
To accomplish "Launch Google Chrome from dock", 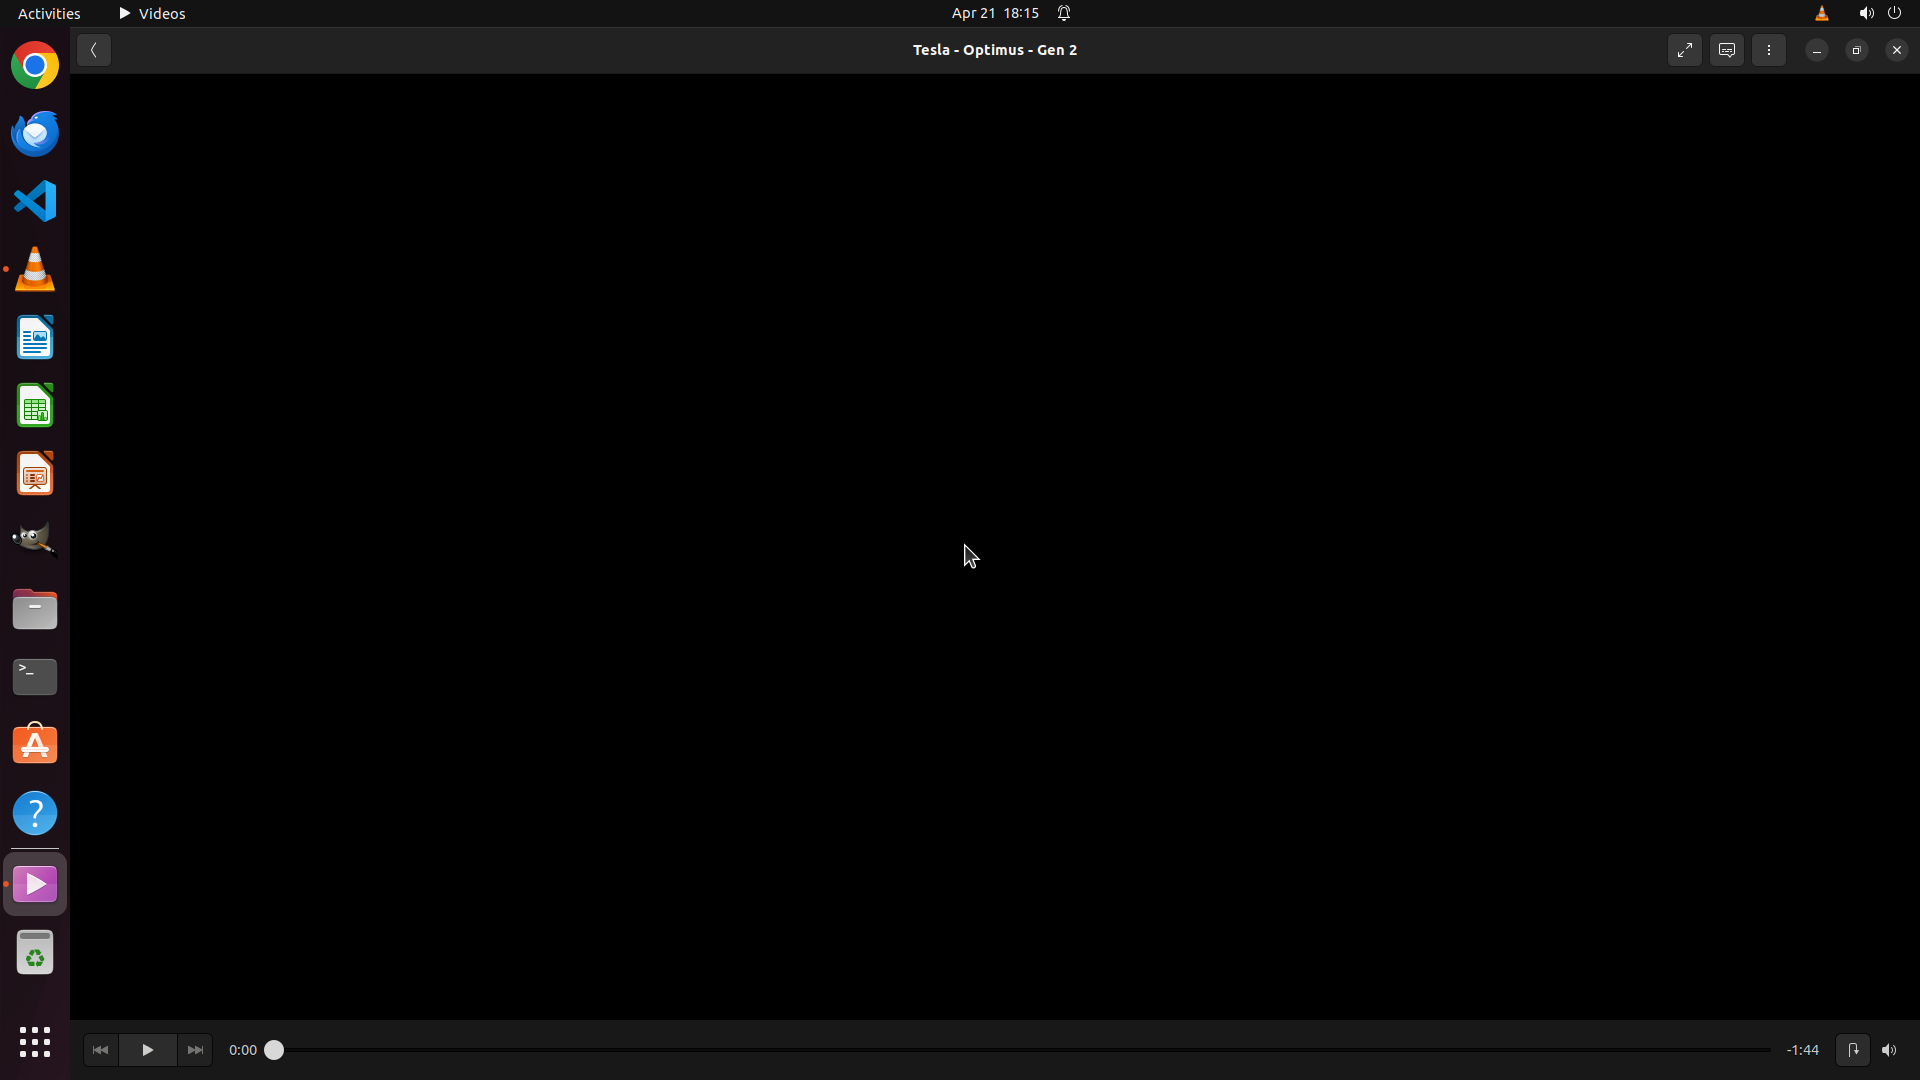I will (x=35, y=66).
